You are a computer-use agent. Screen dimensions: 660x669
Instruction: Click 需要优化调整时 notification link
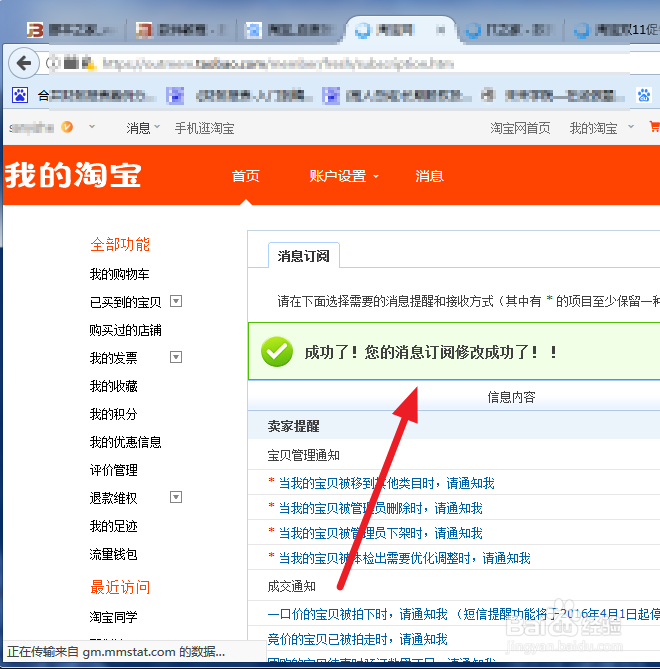(x=404, y=558)
